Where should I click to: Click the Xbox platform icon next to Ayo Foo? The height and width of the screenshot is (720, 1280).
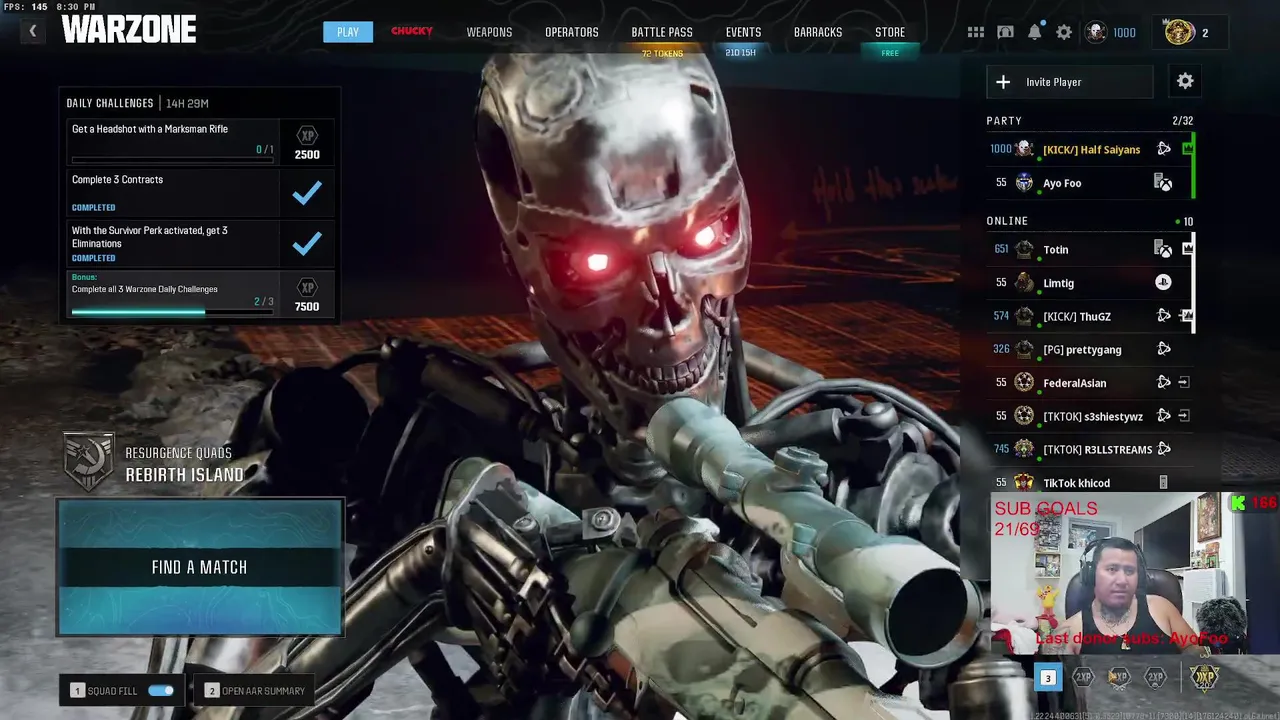[x=1163, y=183]
